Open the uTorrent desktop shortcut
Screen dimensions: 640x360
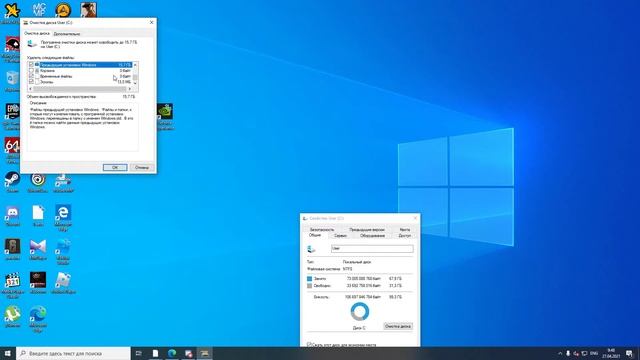12,314
